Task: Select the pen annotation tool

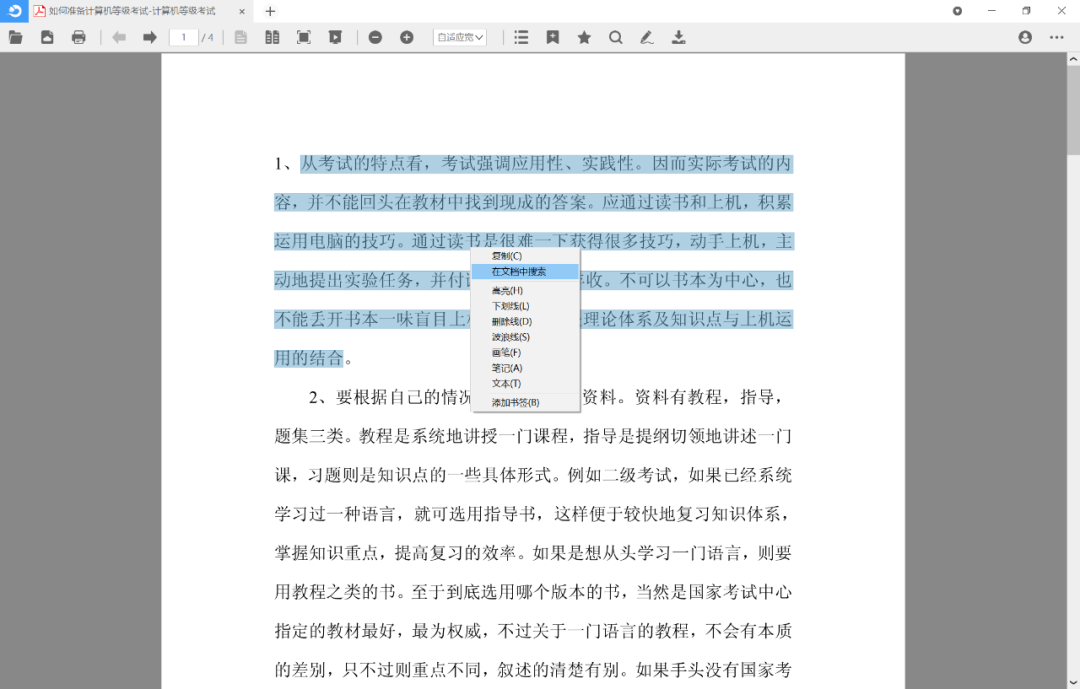Action: coord(646,37)
